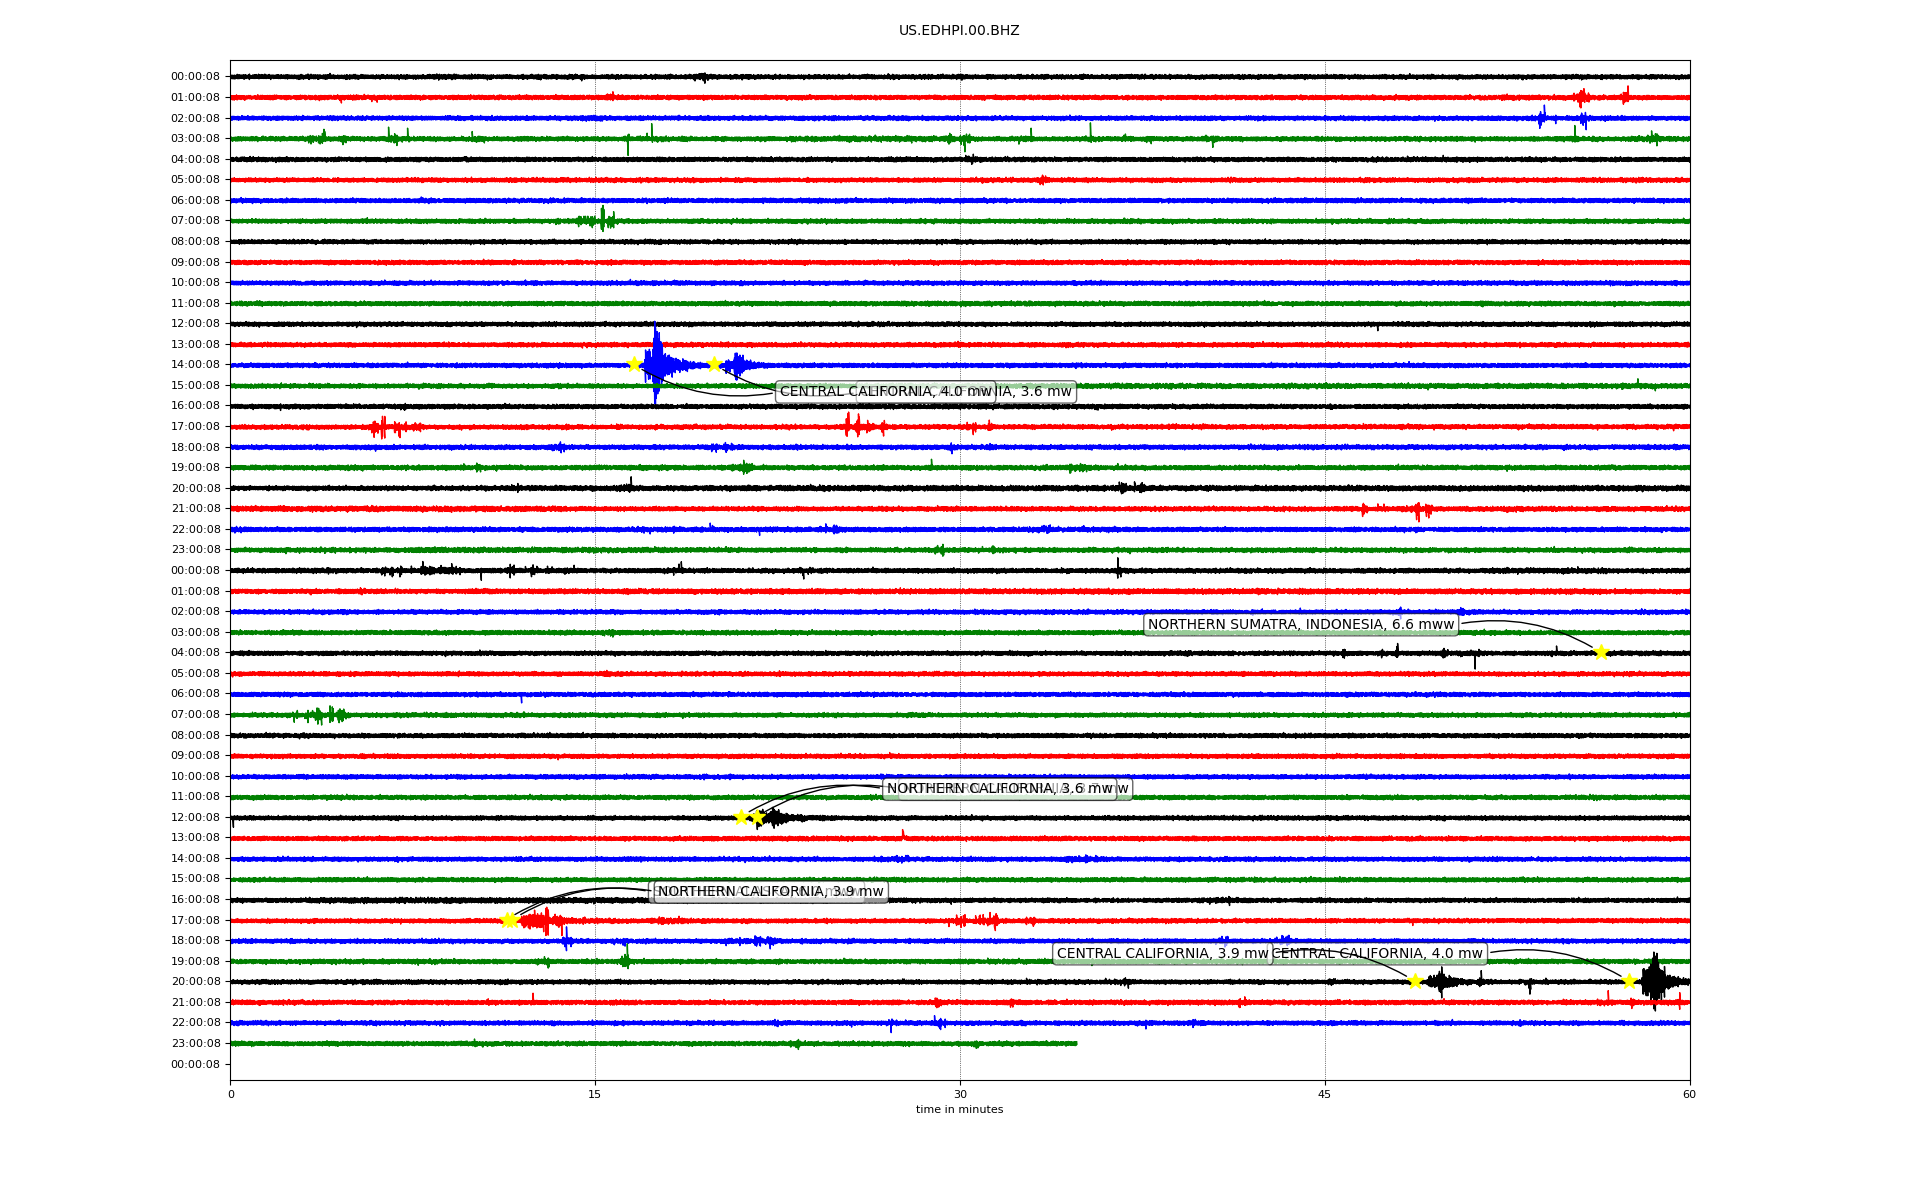Click the Northern California, 3.6 mw annotation
The height and width of the screenshot is (1200, 1920).
pos(1000,789)
